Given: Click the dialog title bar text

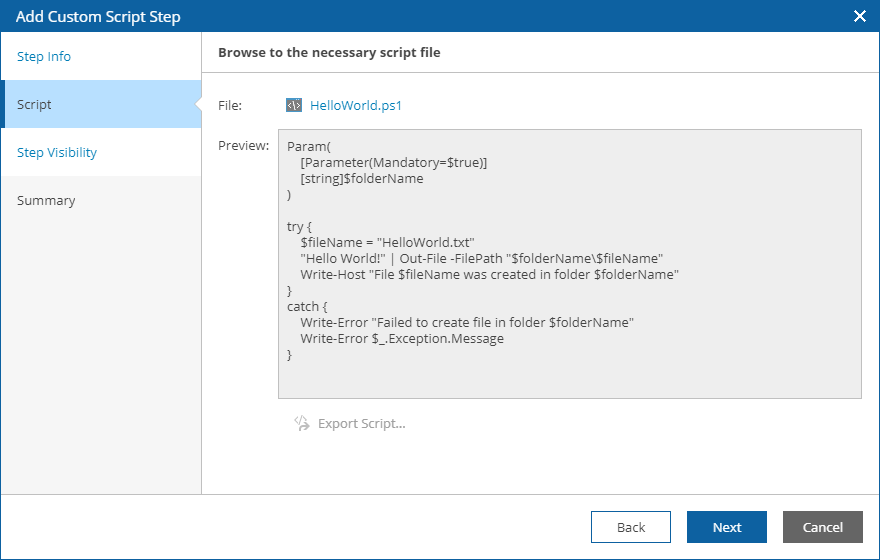Looking at the screenshot, I should tap(98, 17).
